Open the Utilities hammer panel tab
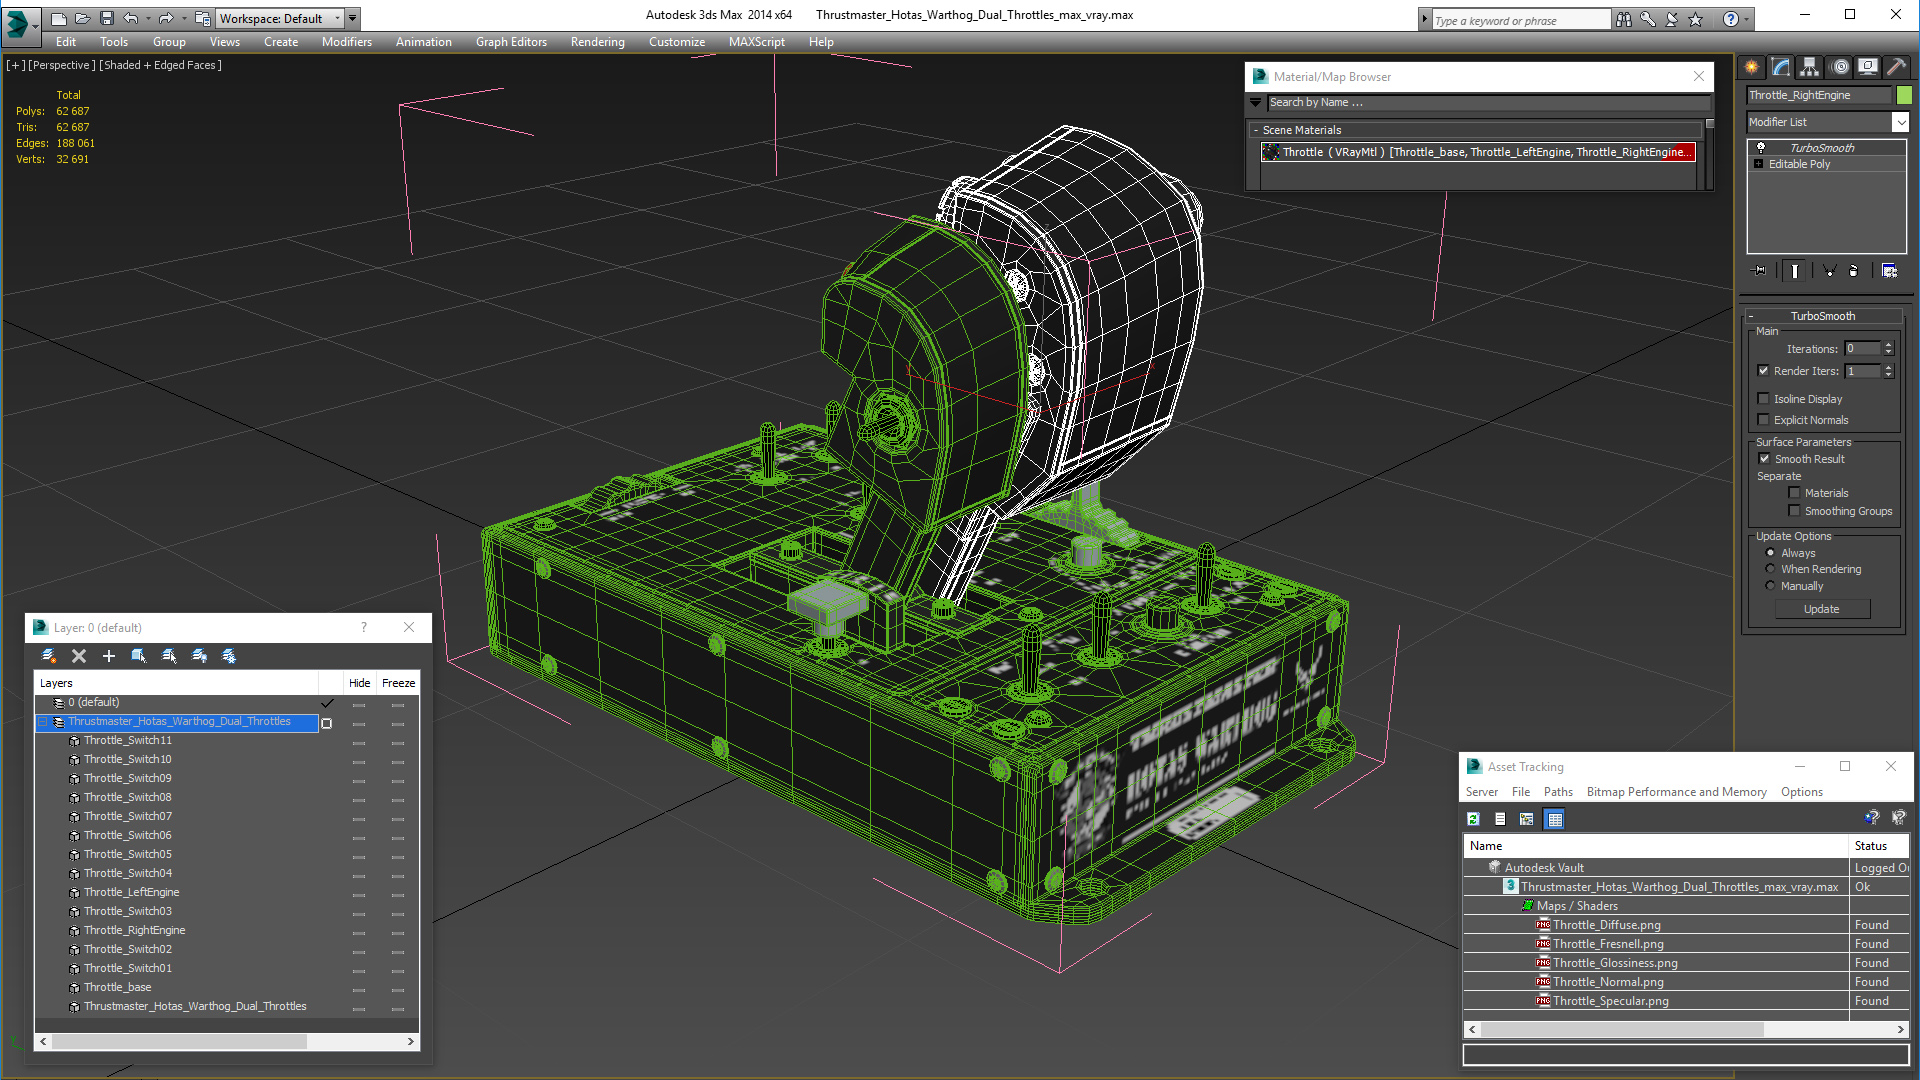1920x1080 pixels. [x=1896, y=67]
